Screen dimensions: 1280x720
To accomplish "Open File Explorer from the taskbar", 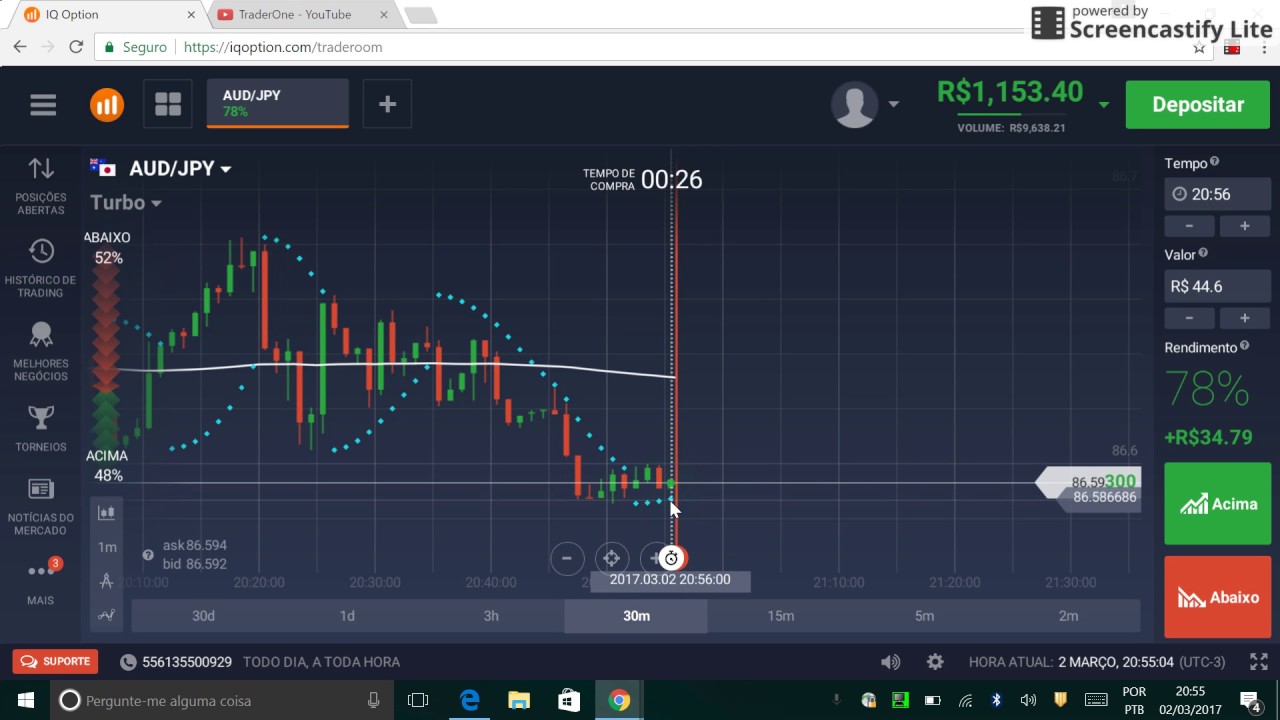I will 519,700.
